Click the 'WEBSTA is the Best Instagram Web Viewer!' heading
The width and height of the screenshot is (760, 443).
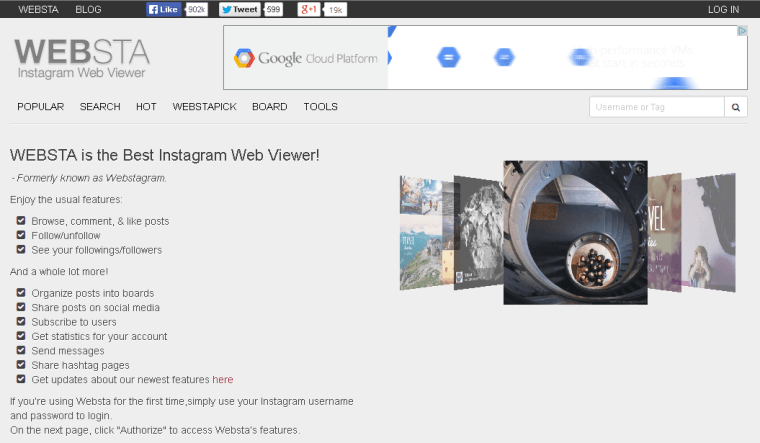point(165,155)
